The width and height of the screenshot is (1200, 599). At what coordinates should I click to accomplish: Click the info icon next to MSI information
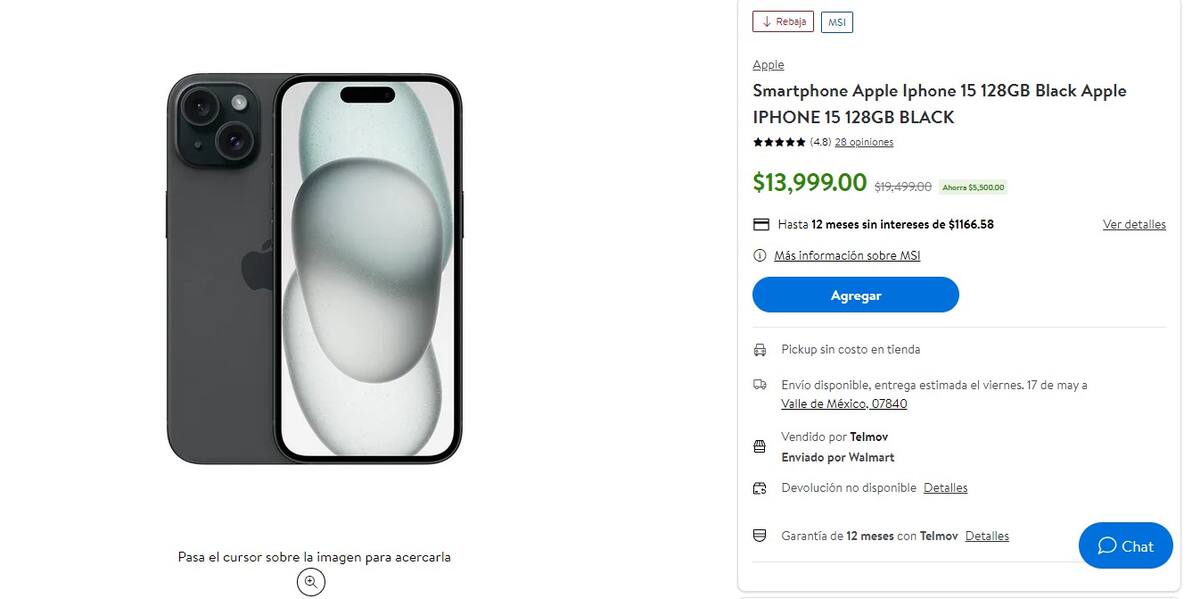tap(760, 256)
